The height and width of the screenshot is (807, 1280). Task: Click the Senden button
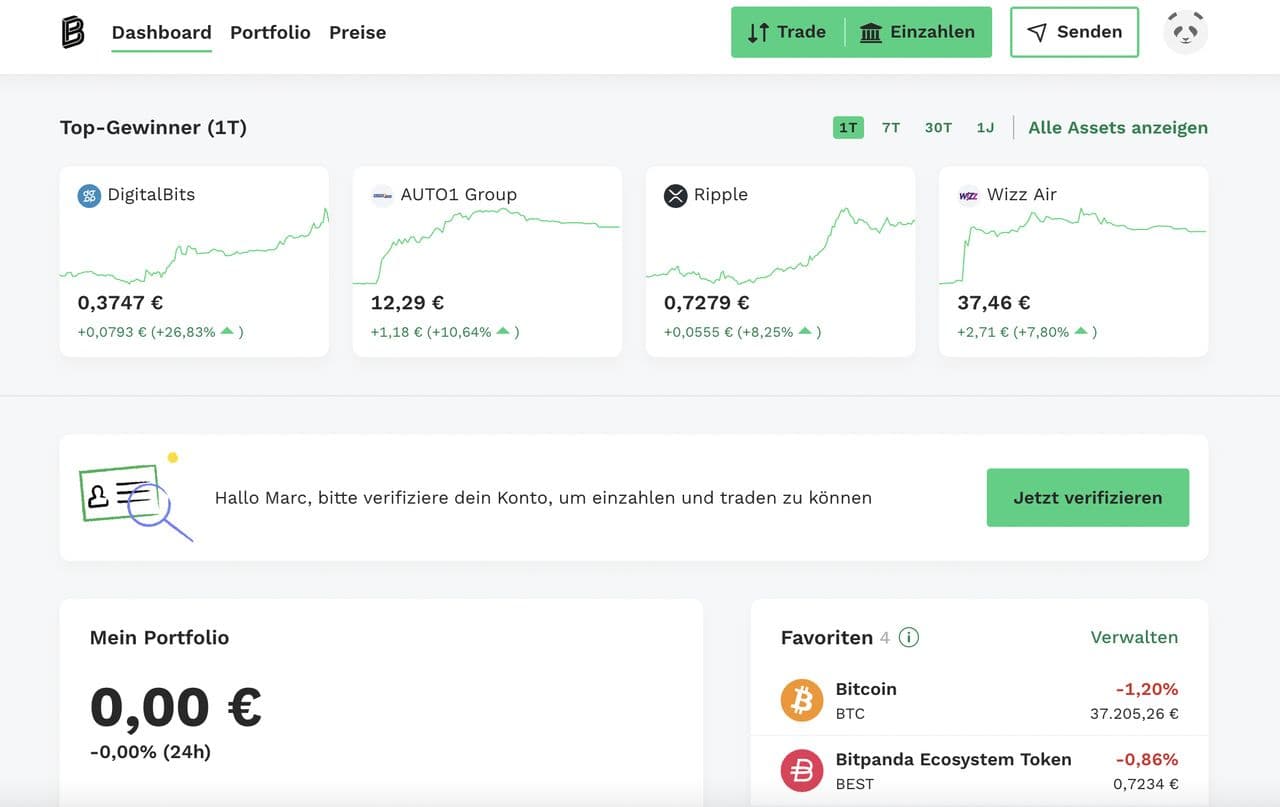(x=1074, y=32)
